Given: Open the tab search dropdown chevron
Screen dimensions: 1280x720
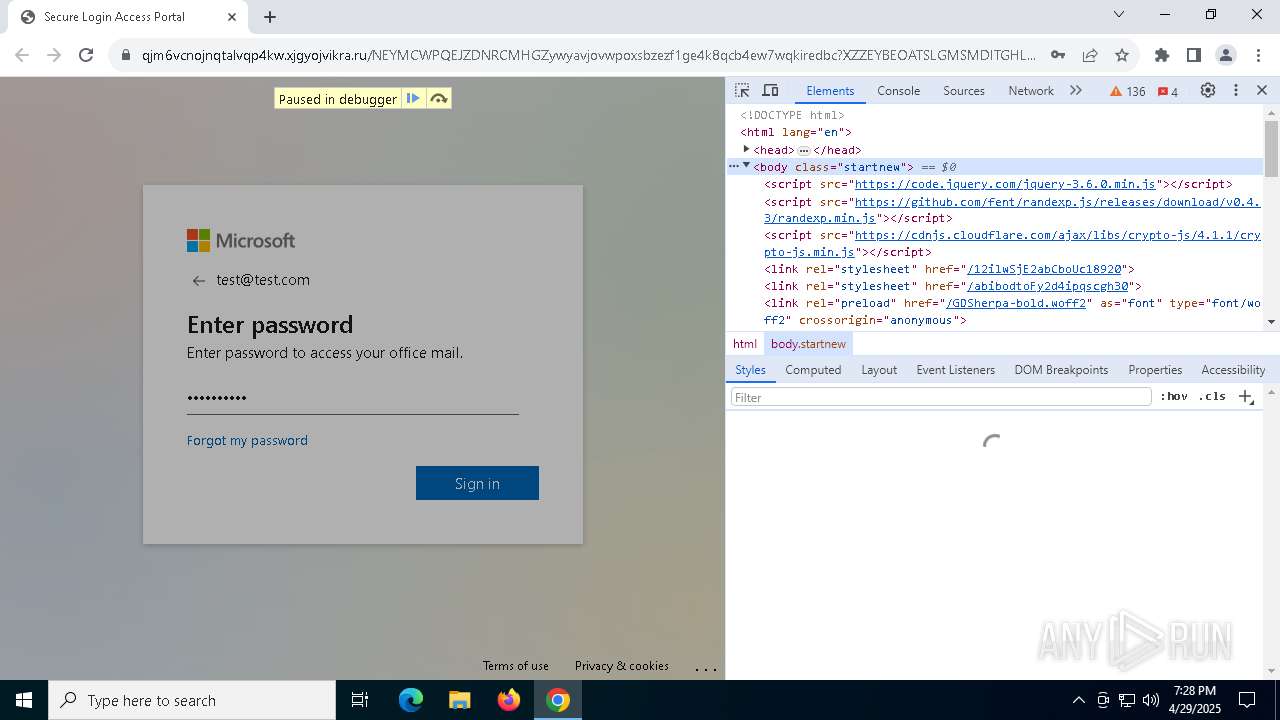Looking at the screenshot, I should click(x=1119, y=14).
